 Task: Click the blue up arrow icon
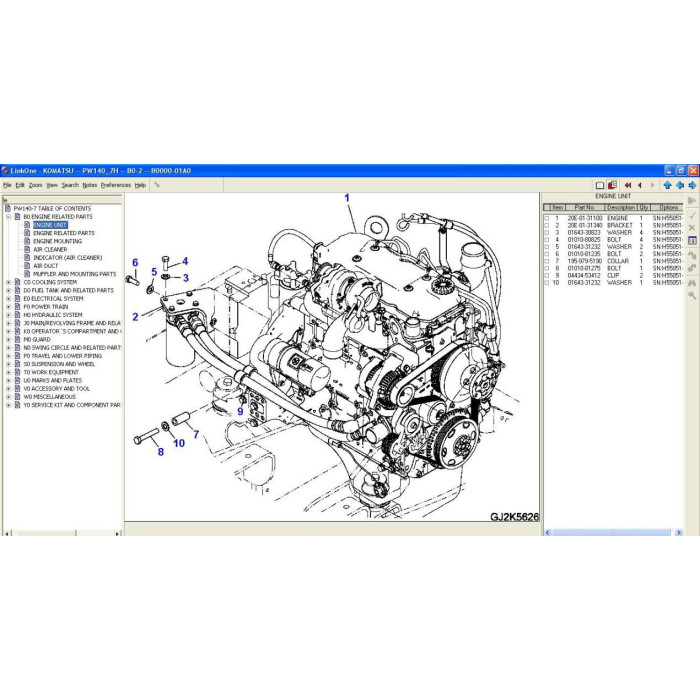667,185
